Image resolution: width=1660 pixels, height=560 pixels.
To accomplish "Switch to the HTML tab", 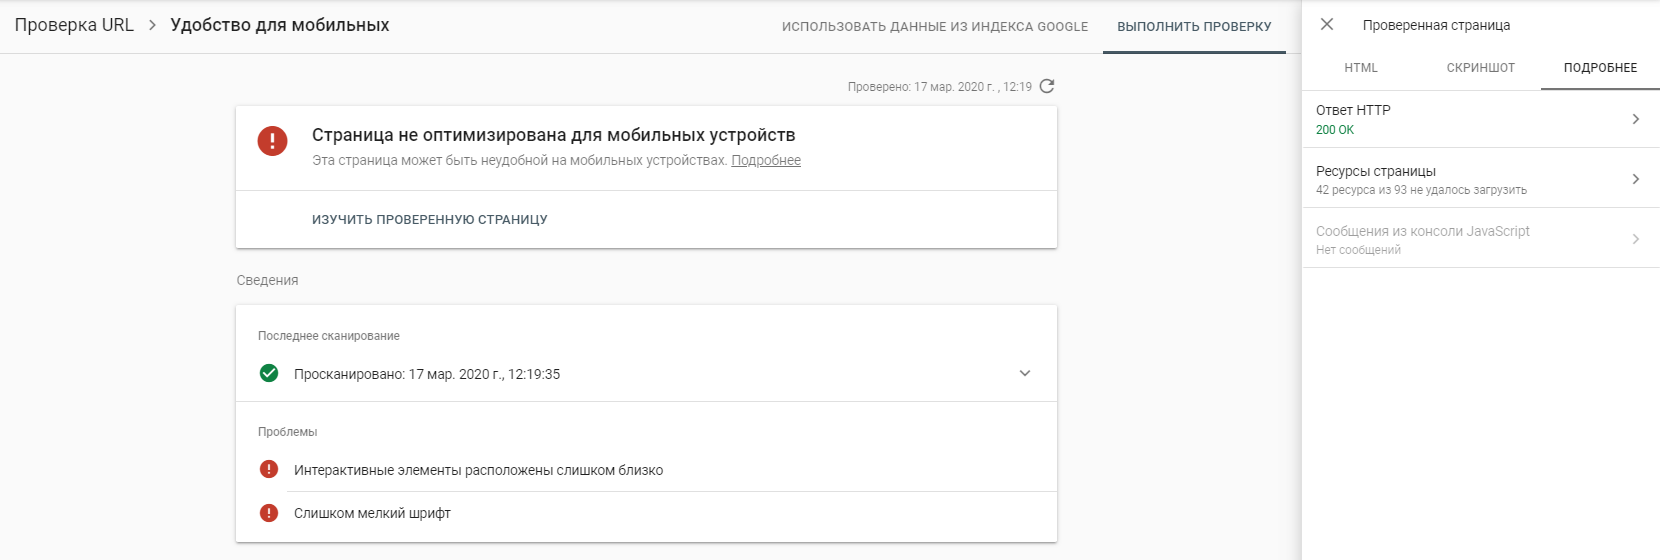I will [x=1361, y=68].
